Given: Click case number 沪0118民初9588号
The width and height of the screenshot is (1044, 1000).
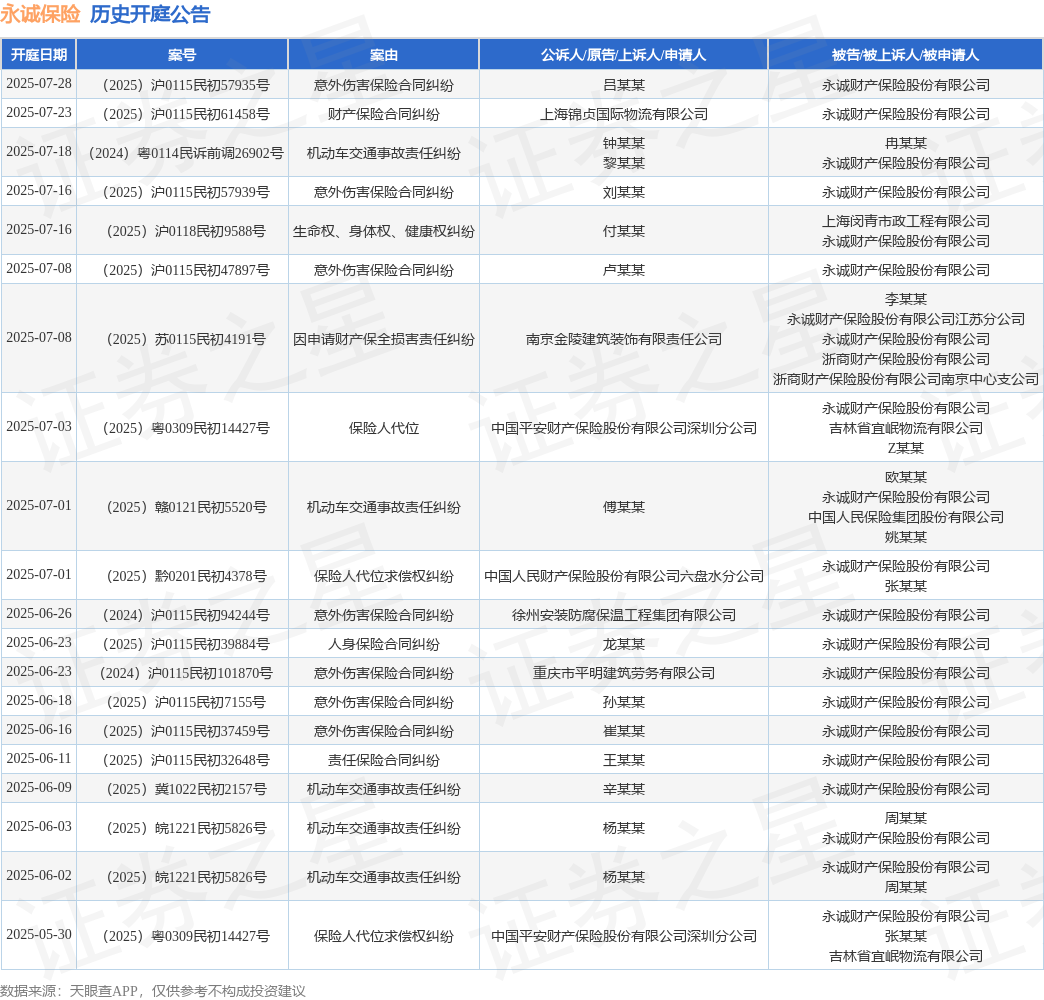Looking at the screenshot, I should pos(186,231).
